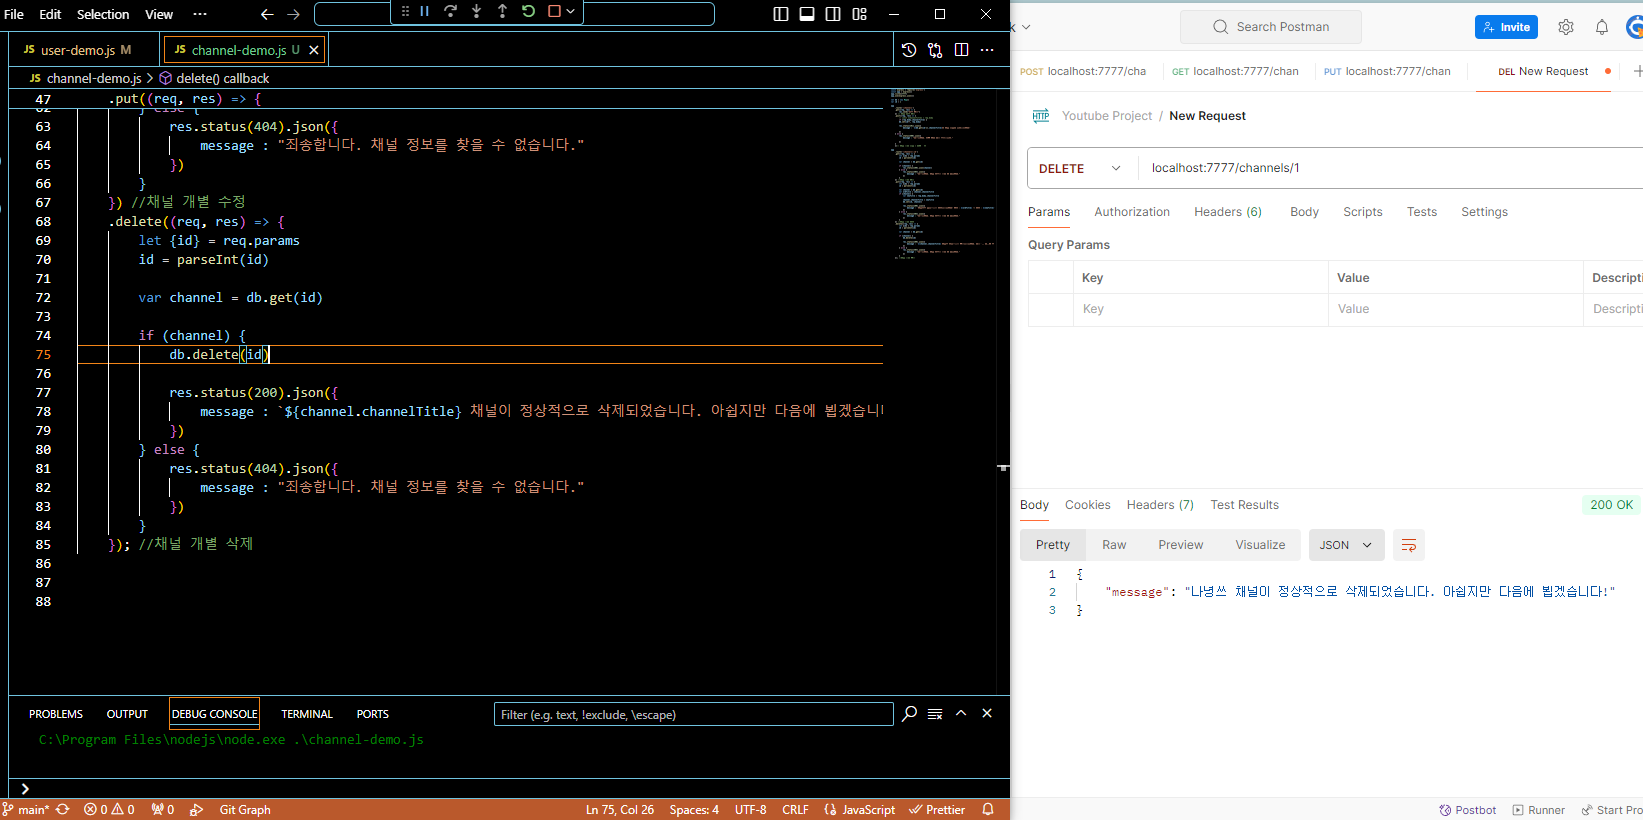Restart the debug session with the green icon
The width and height of the screenshot is (1643, 820).
[528, 12]
